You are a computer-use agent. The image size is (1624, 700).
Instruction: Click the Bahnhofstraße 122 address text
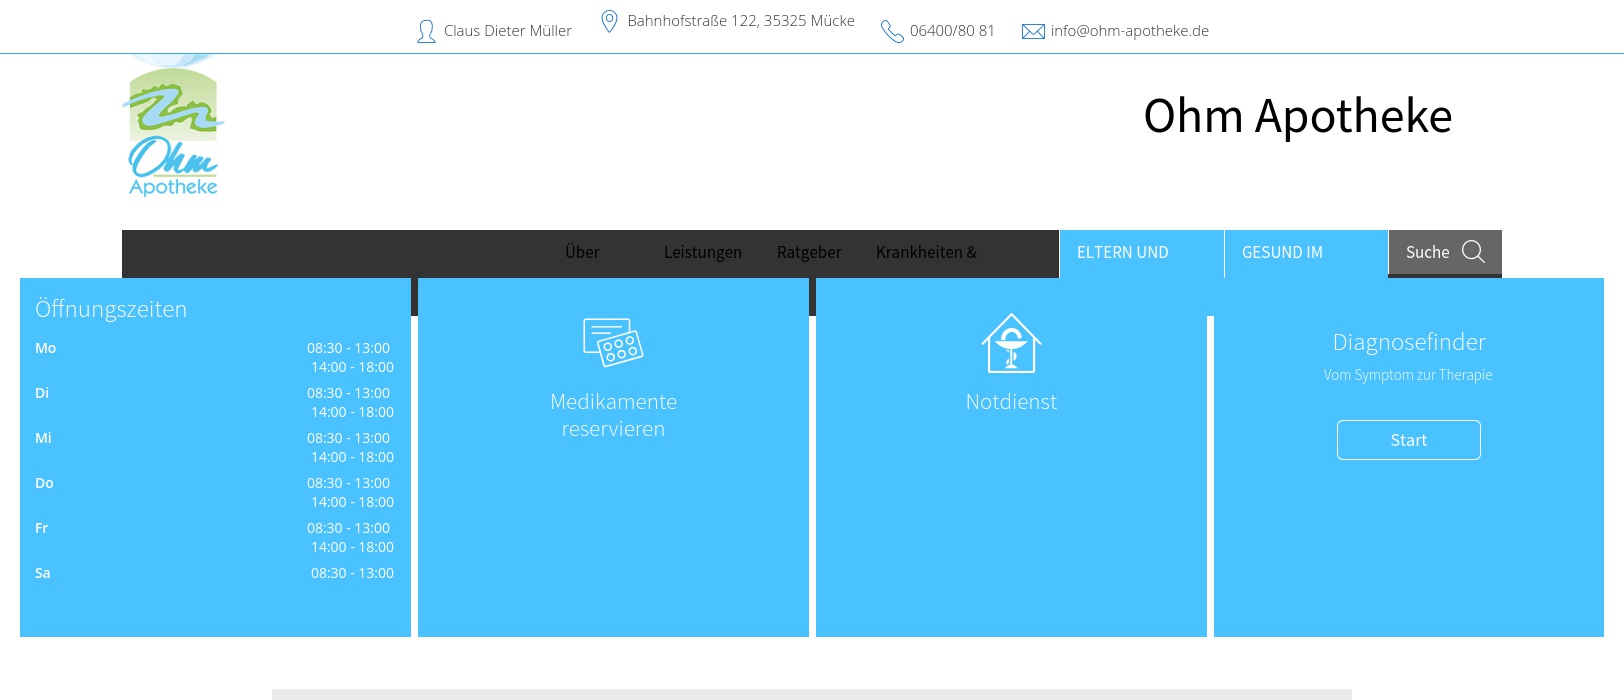(741, 21)
